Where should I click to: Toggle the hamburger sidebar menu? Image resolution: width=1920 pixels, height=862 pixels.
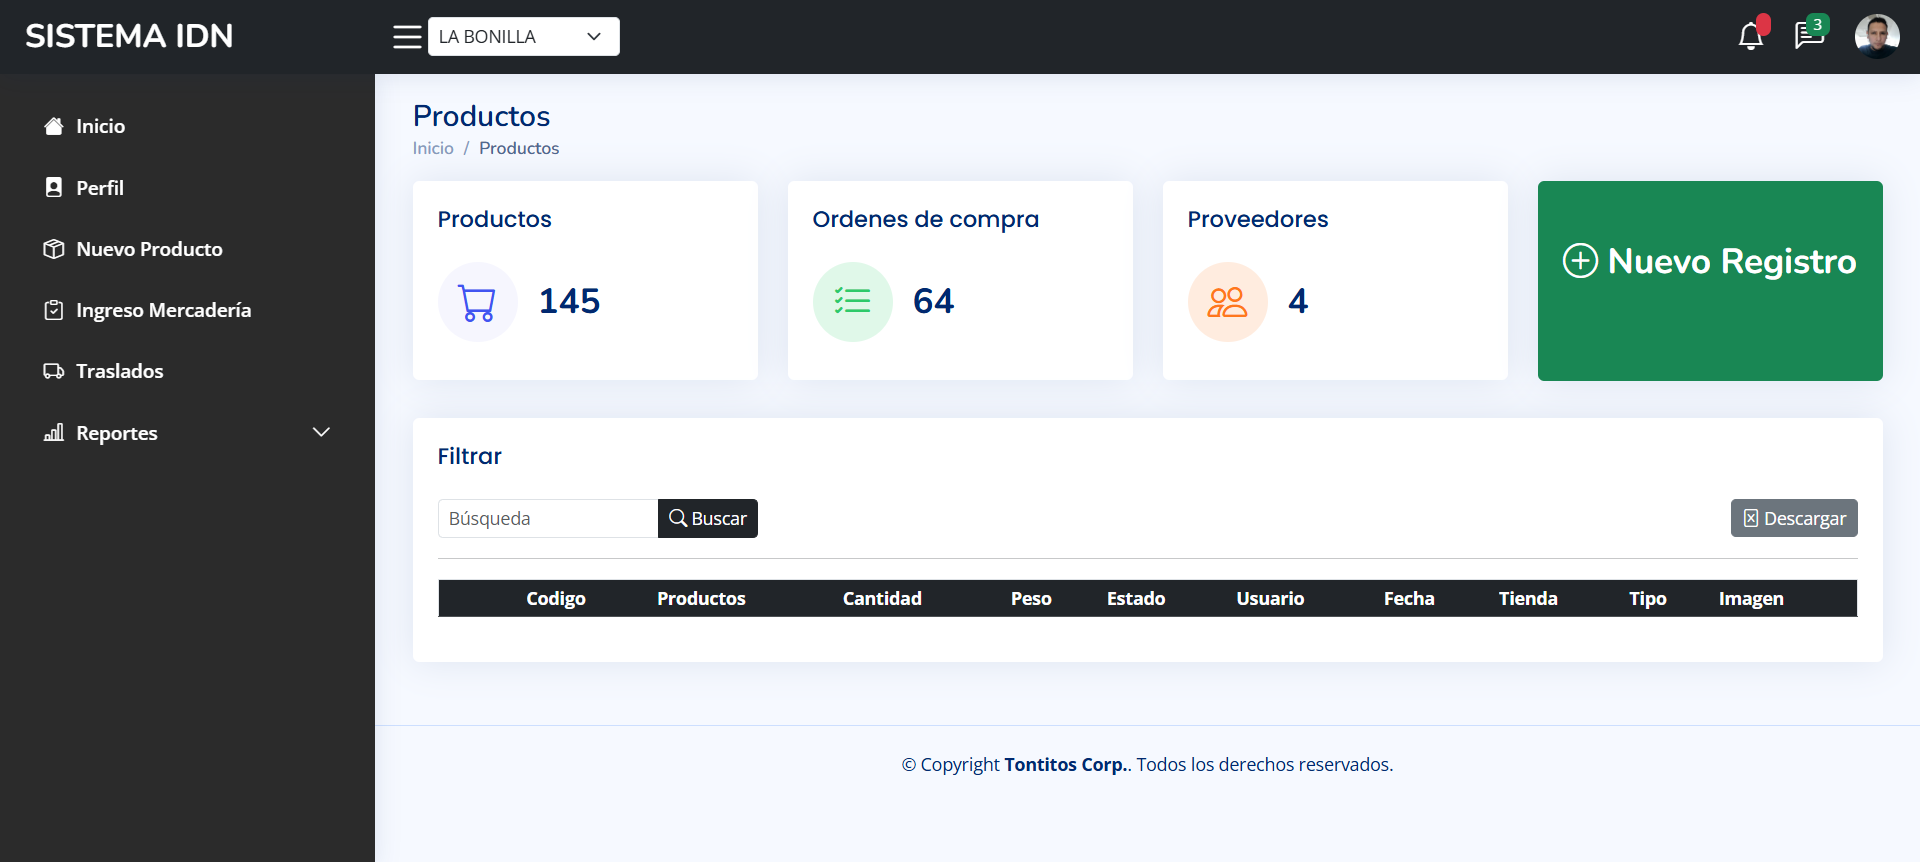click(x=407, y=37)
